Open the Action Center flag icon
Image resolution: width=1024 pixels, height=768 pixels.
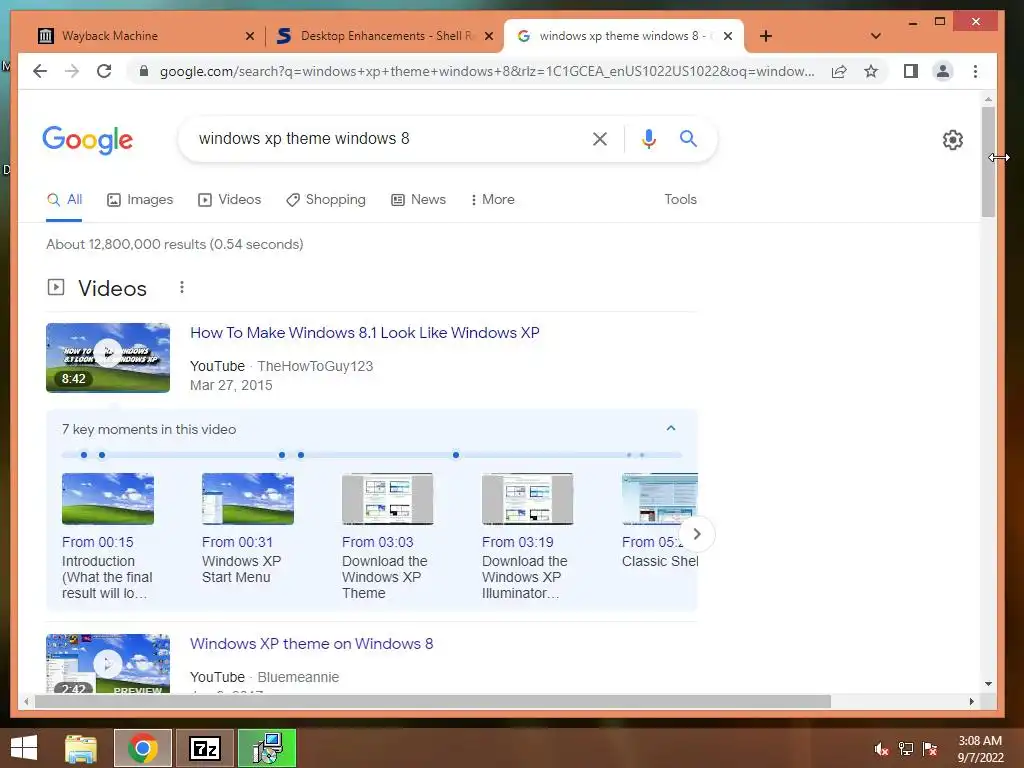coord(930,749)
